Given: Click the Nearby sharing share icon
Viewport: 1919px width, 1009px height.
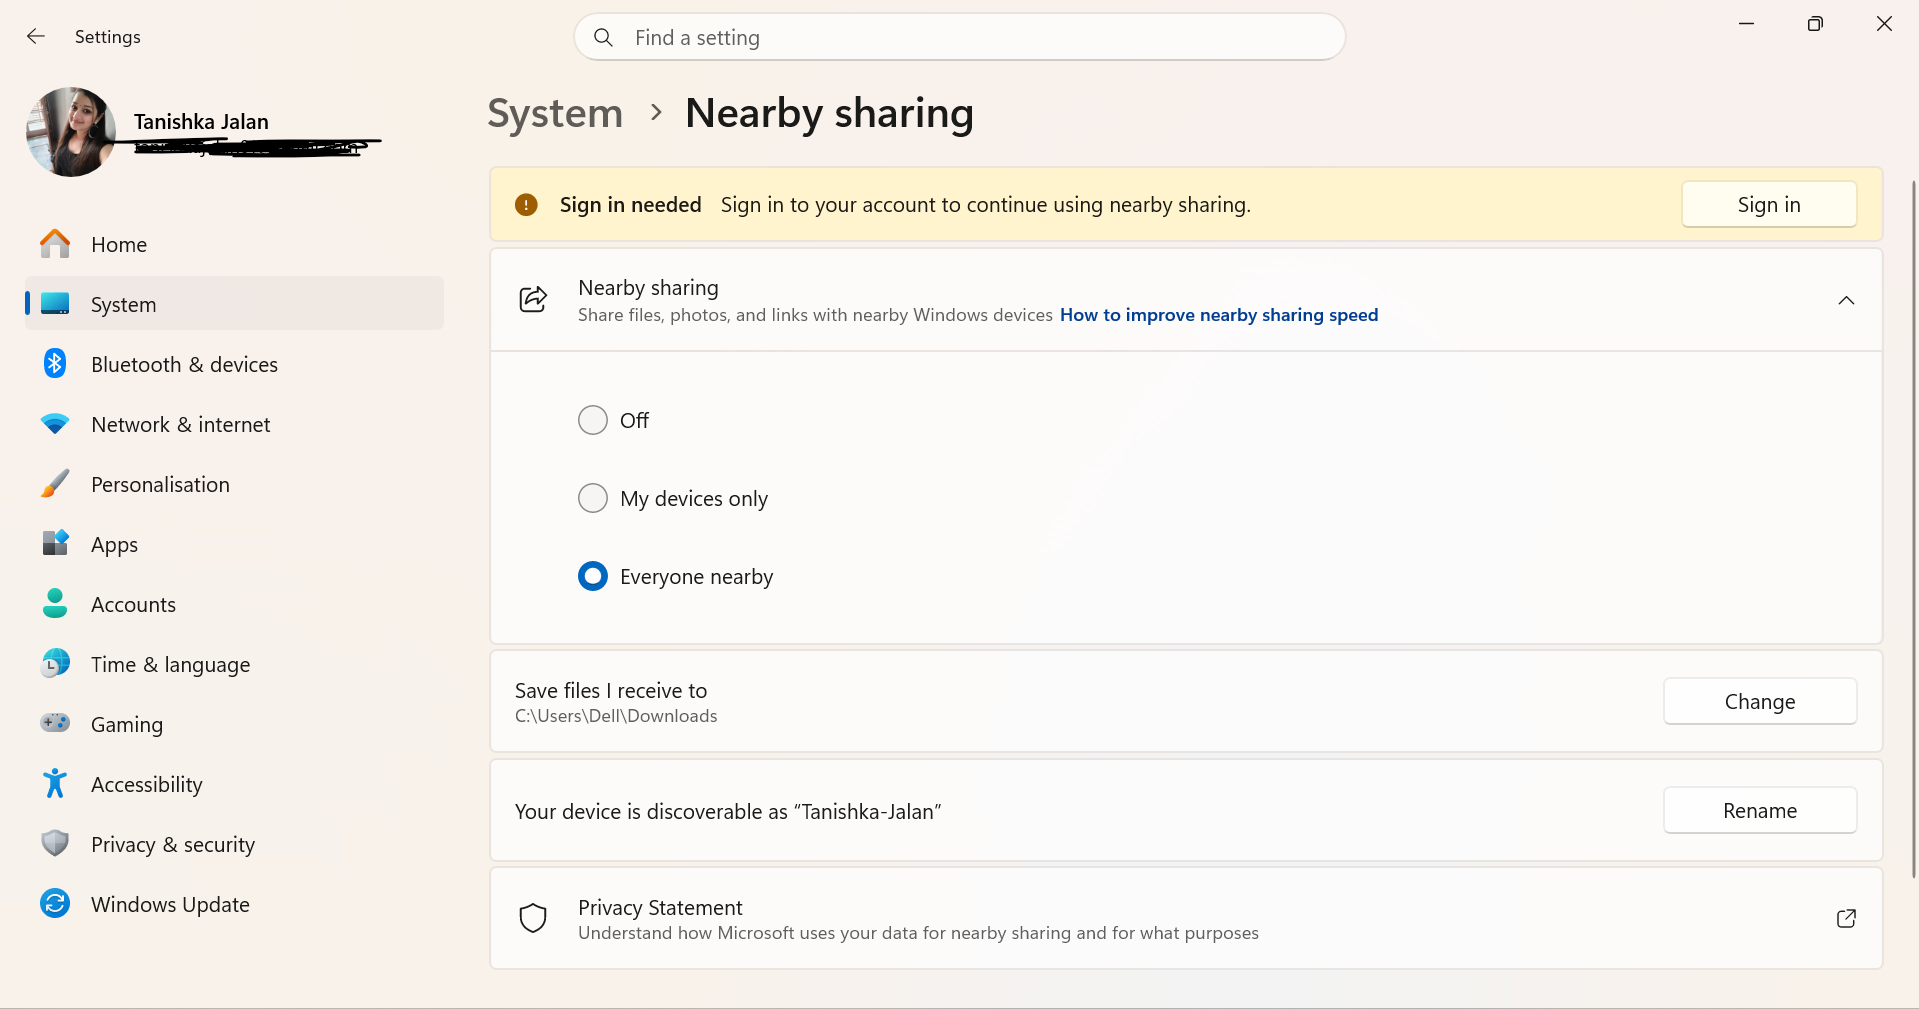Looking at the screenshot, I should (x=533, y=300).
